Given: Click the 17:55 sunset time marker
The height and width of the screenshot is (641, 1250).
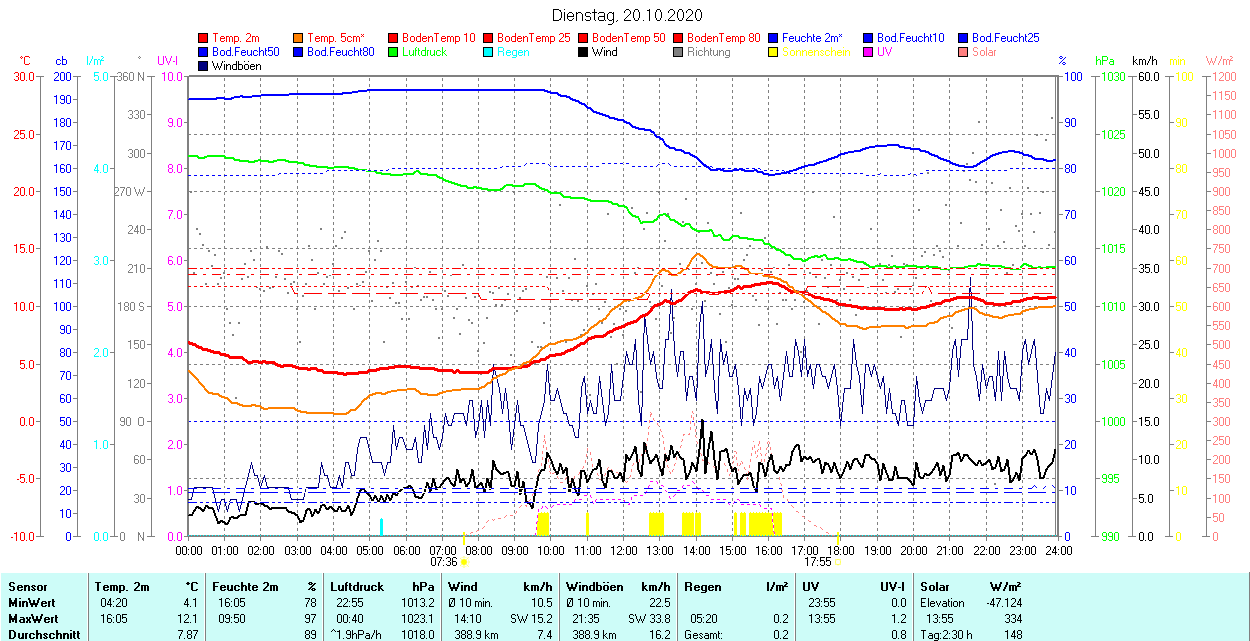Looking at the screenshot, I should tap(818, 562).
